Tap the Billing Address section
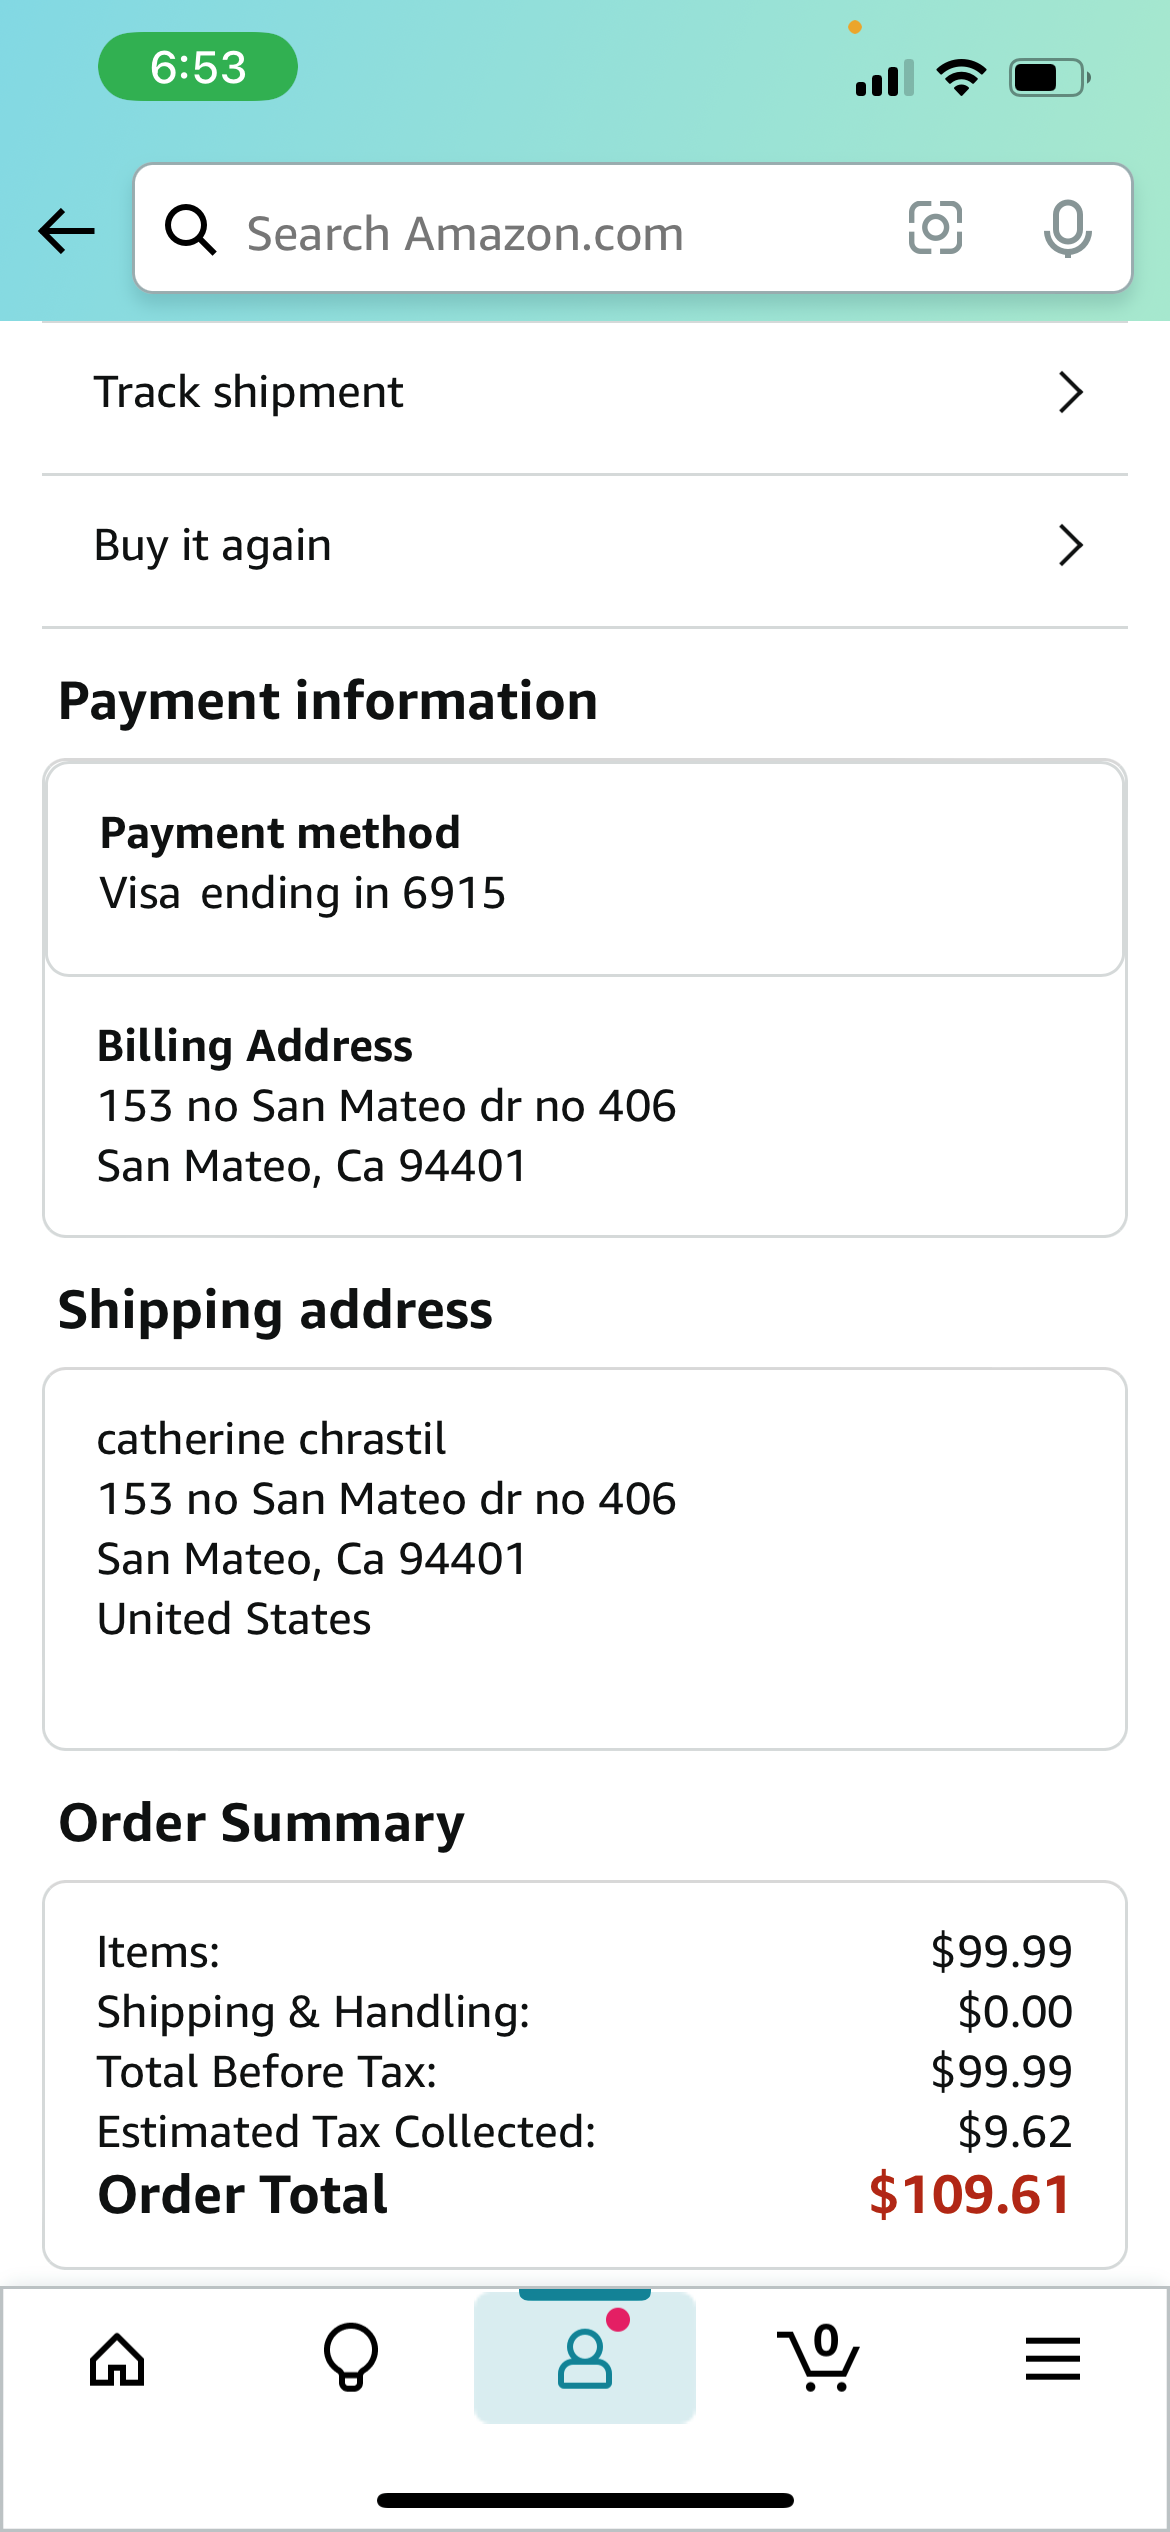This screenshot has width=1170, height=2532. 585,1106
